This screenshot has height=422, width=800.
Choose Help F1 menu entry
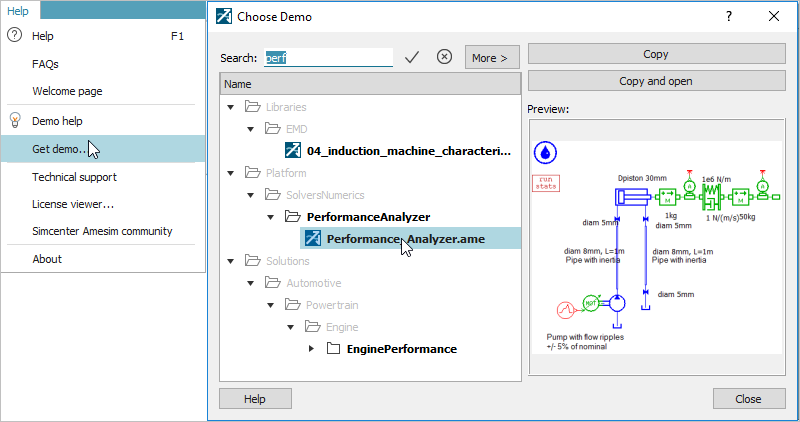click(103, 36)
